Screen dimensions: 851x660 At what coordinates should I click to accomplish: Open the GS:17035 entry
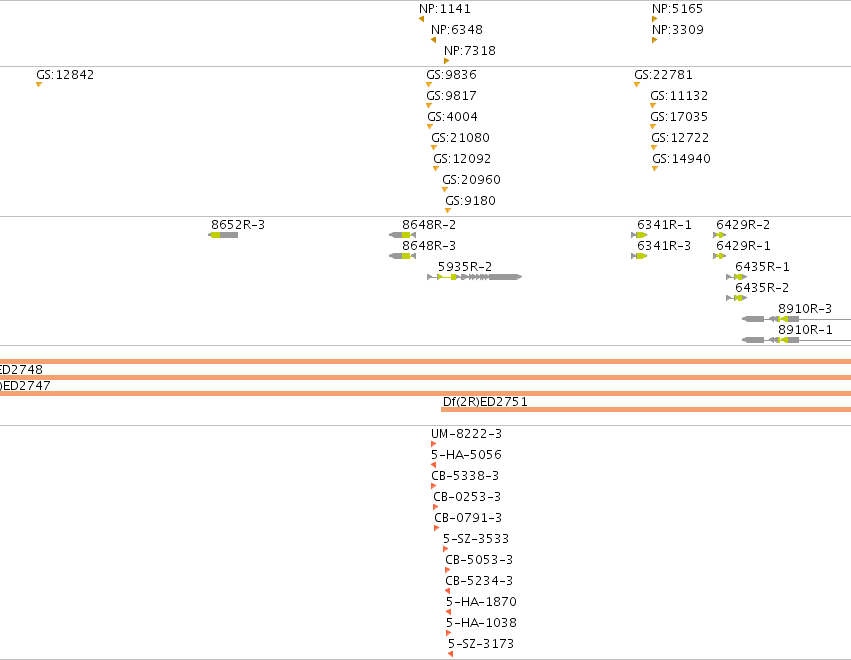click(x=679, y=117)
